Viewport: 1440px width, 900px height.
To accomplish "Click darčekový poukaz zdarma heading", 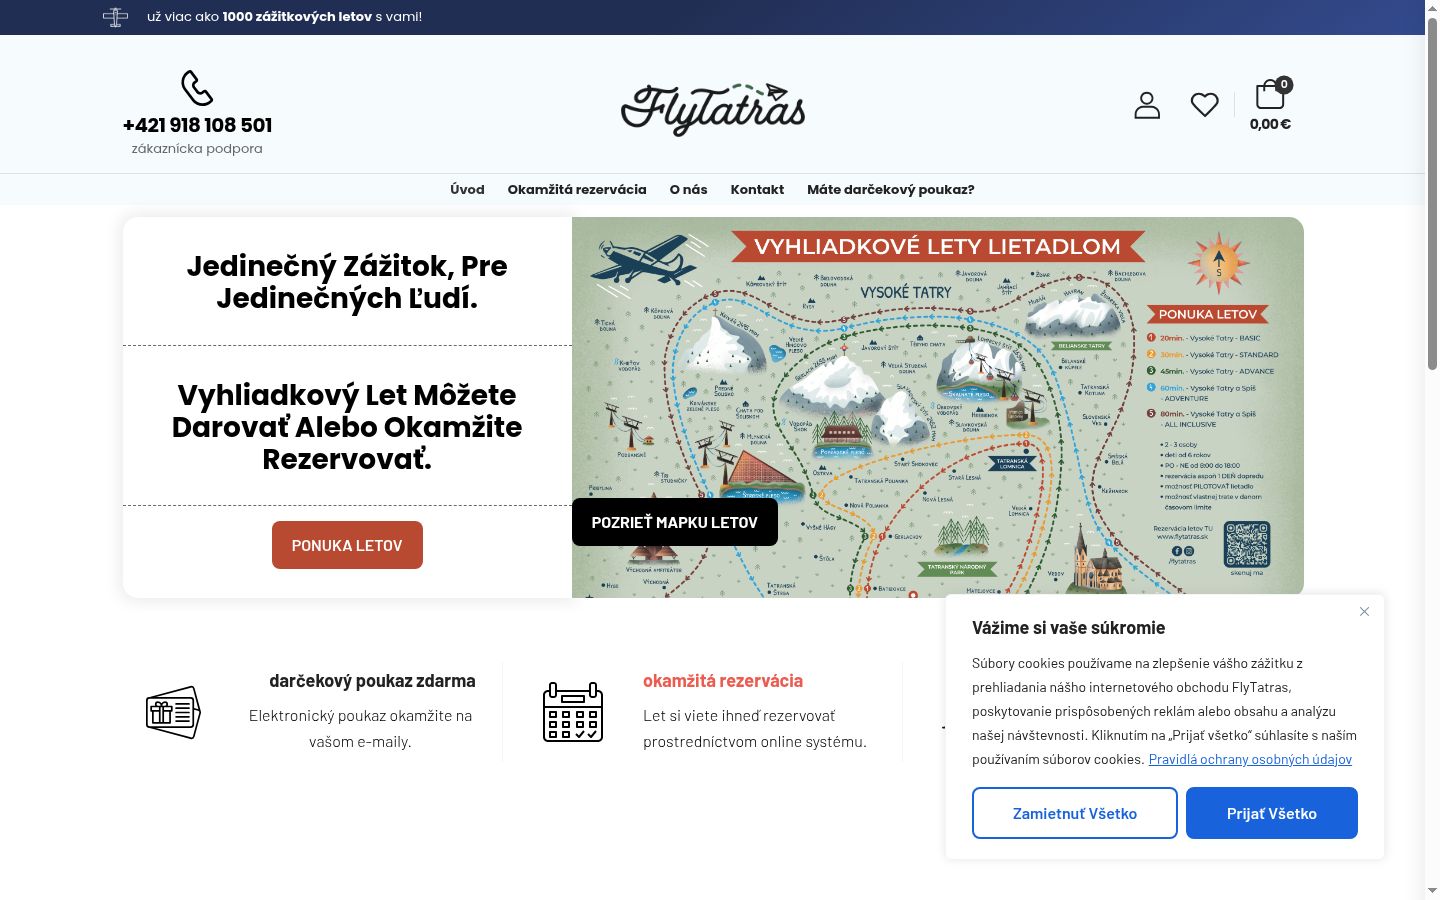I will click(372, 681).
